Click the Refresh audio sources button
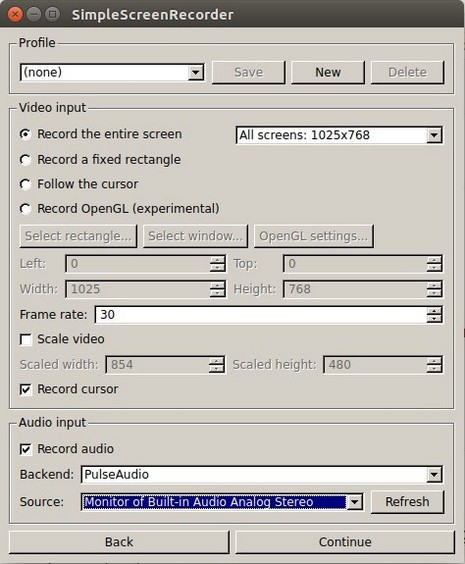465x564 pixels. (407, 502)
